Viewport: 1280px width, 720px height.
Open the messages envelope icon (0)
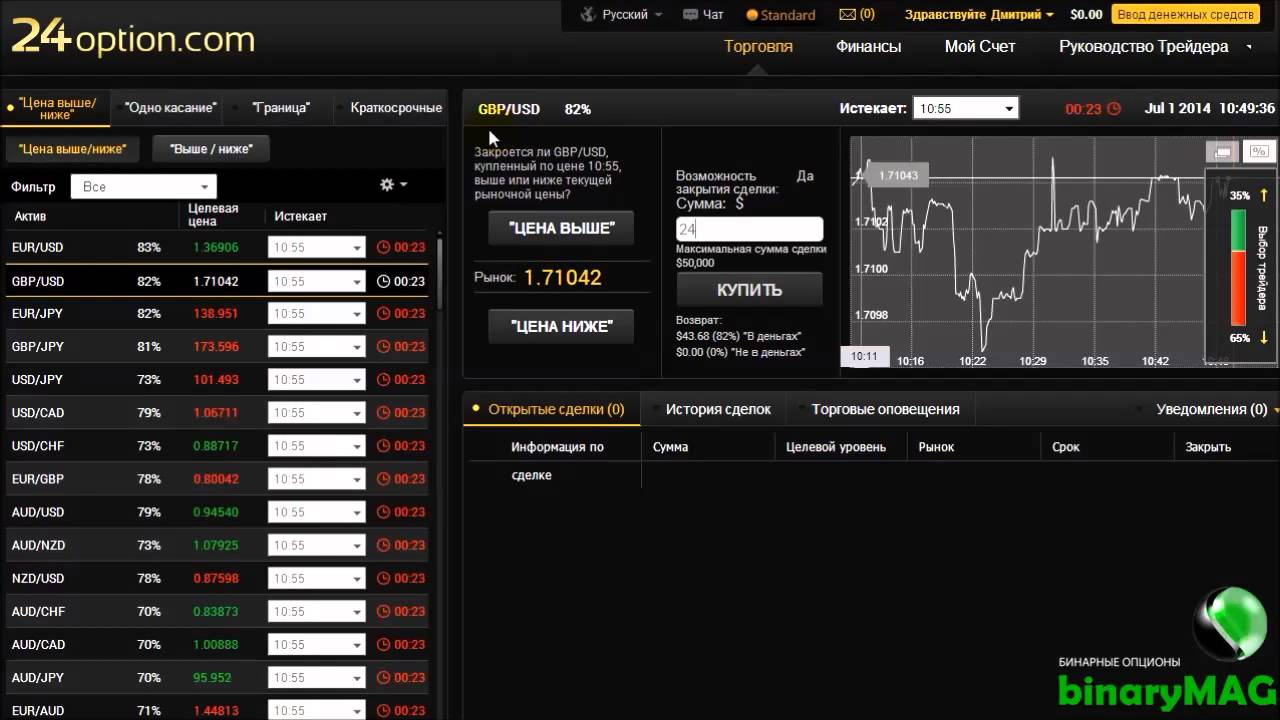point(847,15)
